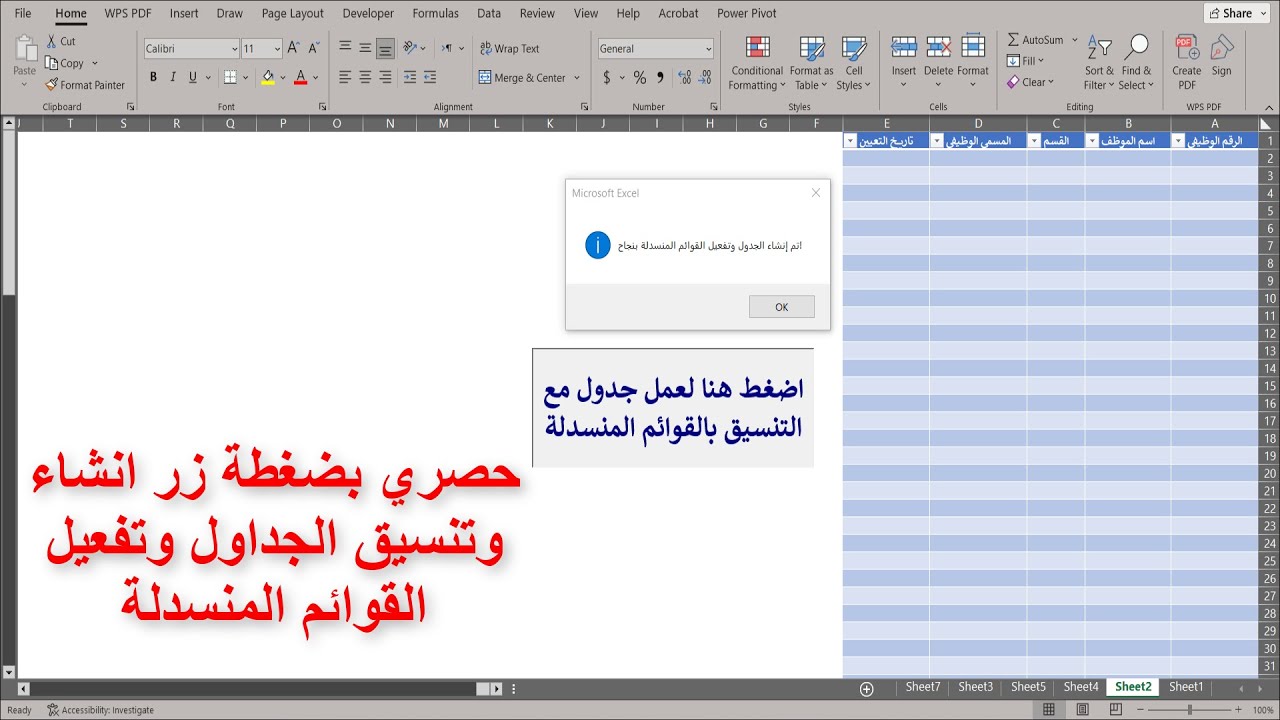Open the Font group dialog launcher
The height and width of the screenshot is (720, 1280).
(x=322, y=107)
